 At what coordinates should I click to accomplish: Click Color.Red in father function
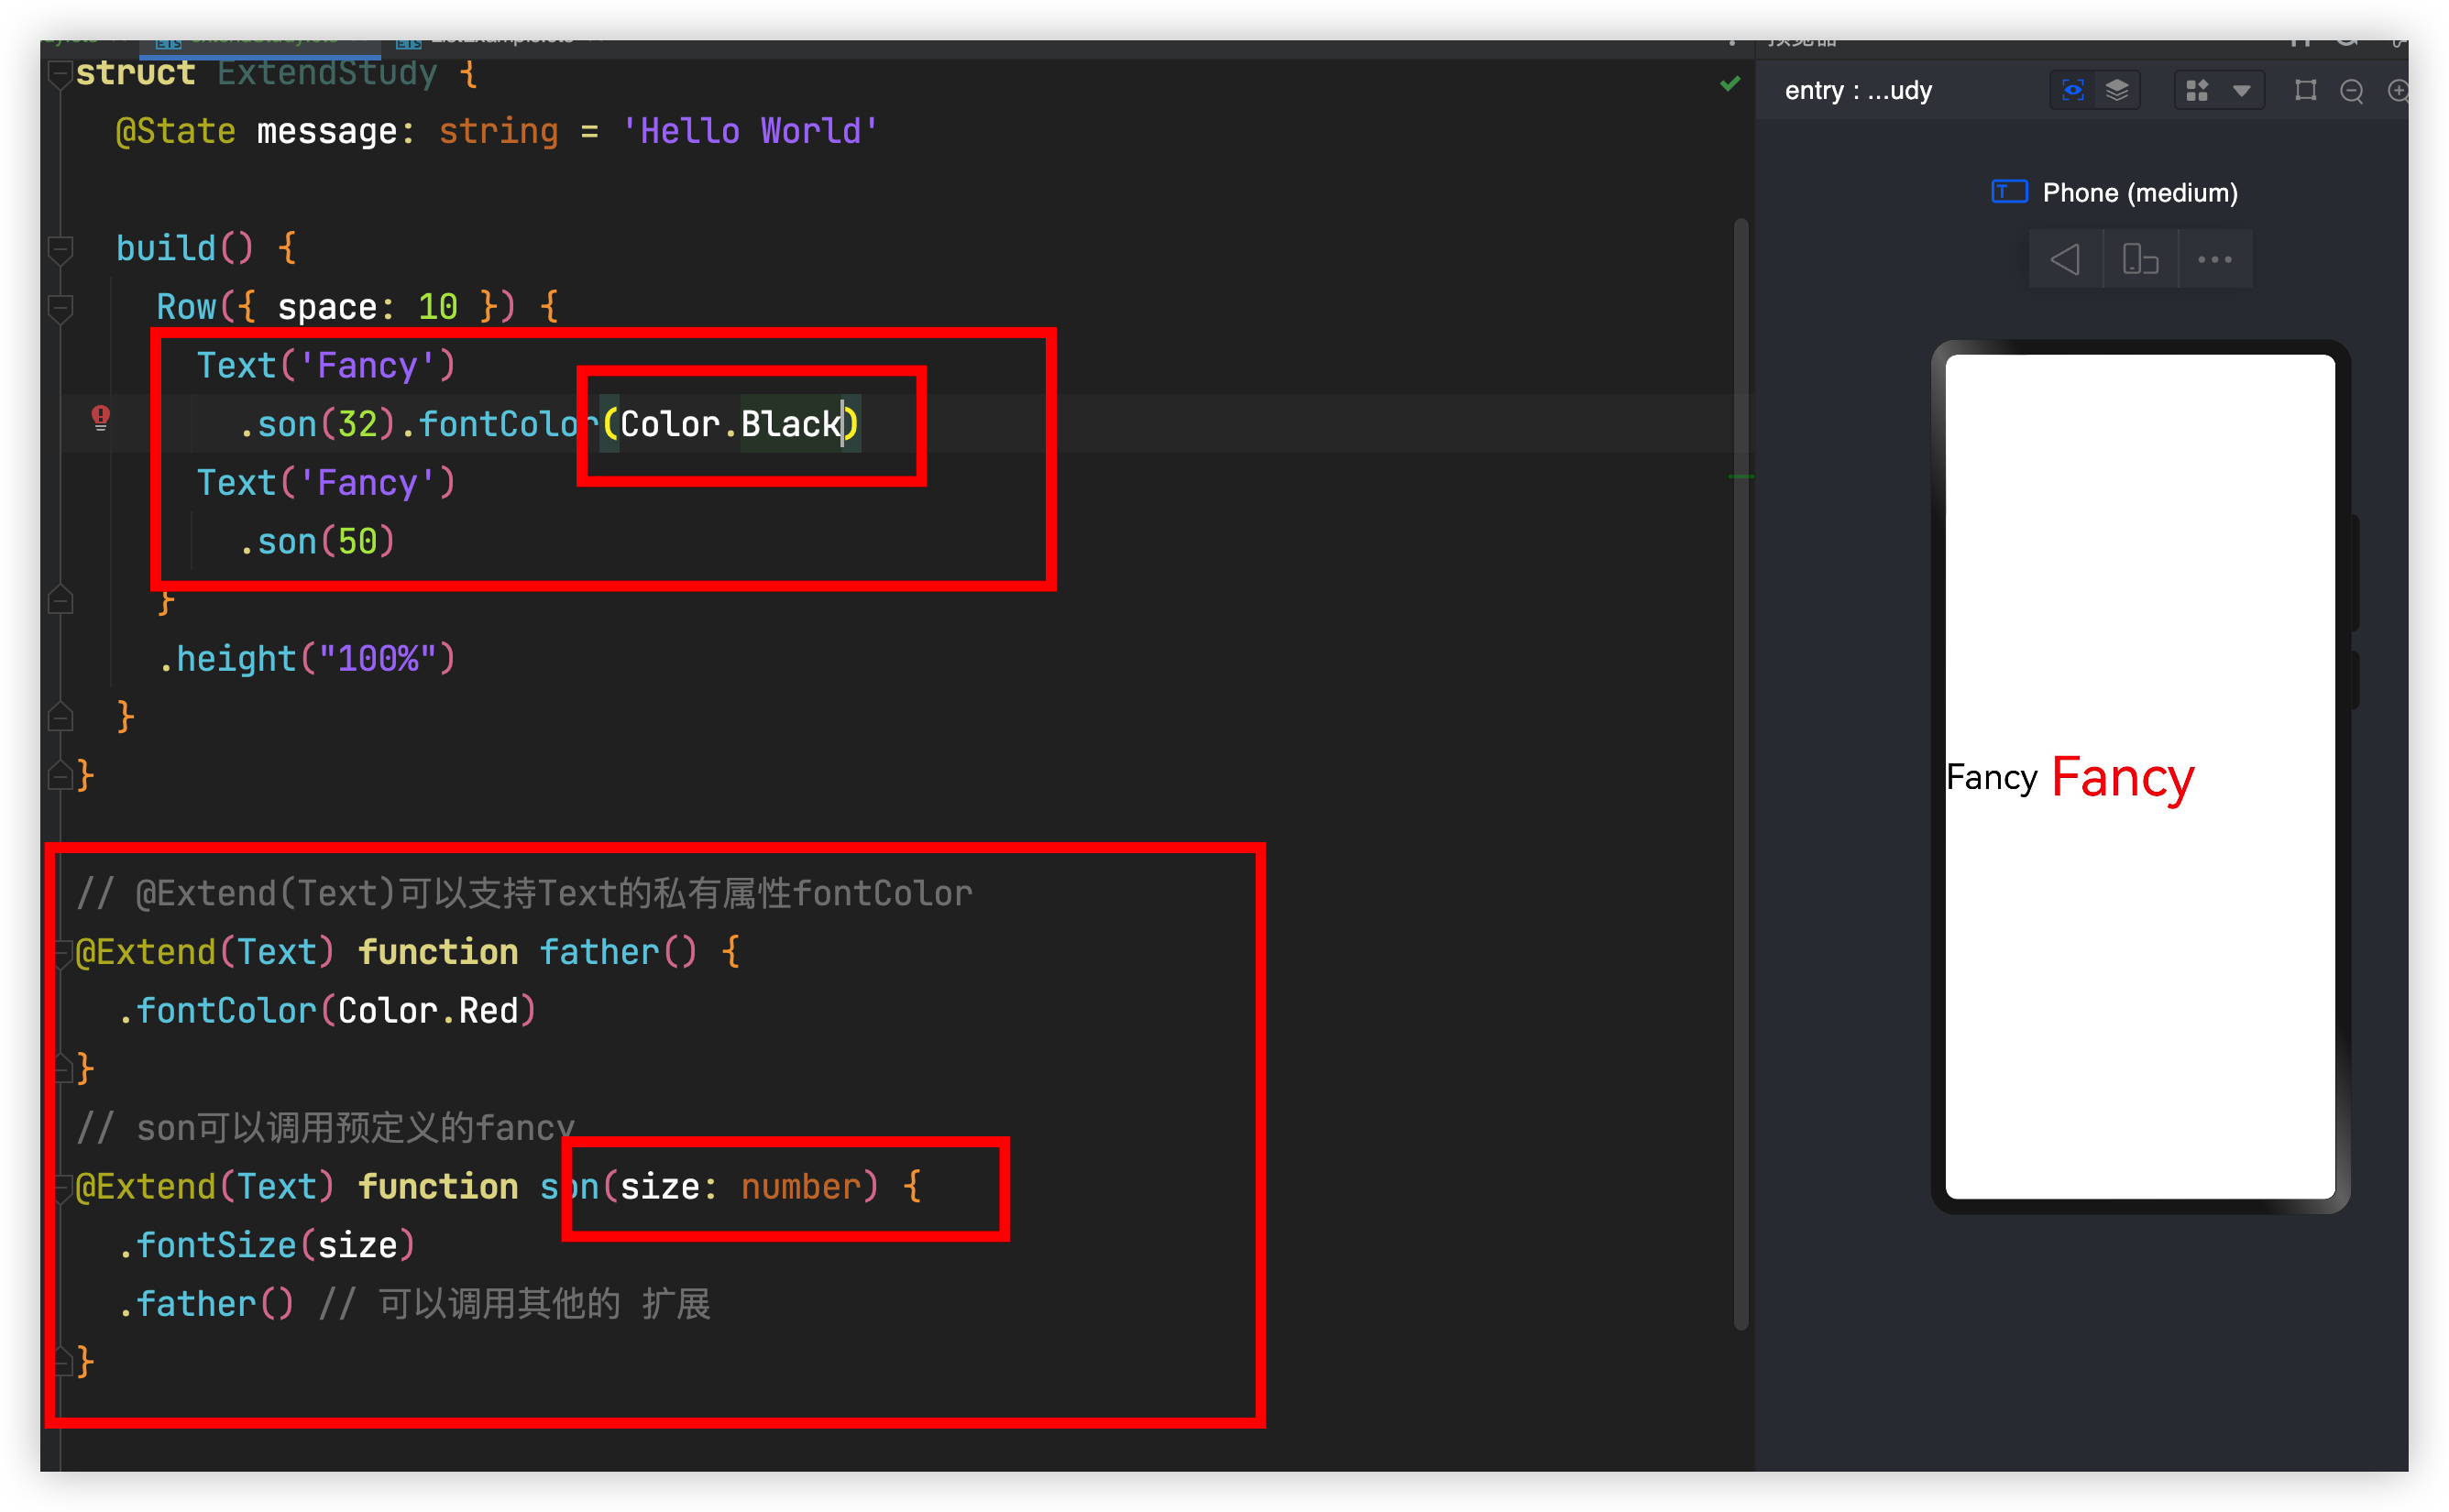pos(428,1011)
